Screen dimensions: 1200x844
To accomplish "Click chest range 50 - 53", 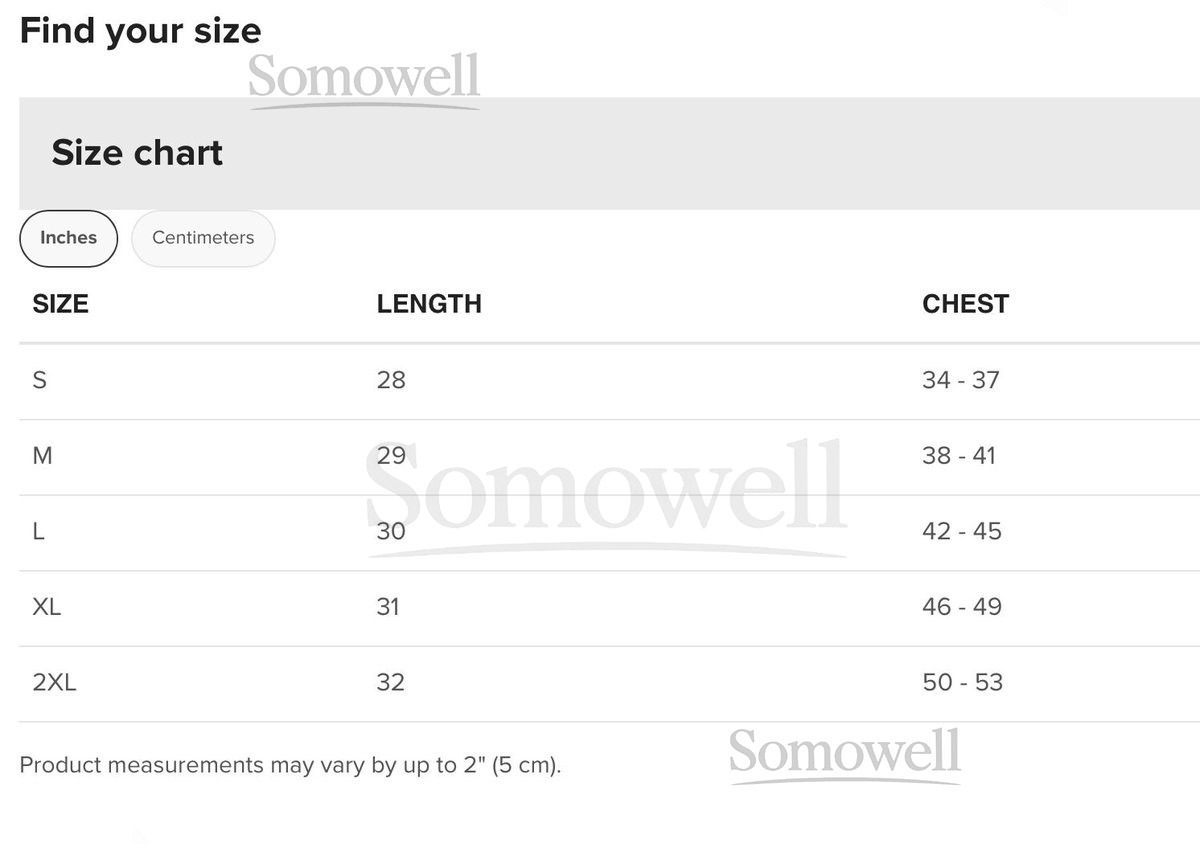I will click(x=962, y=683).
